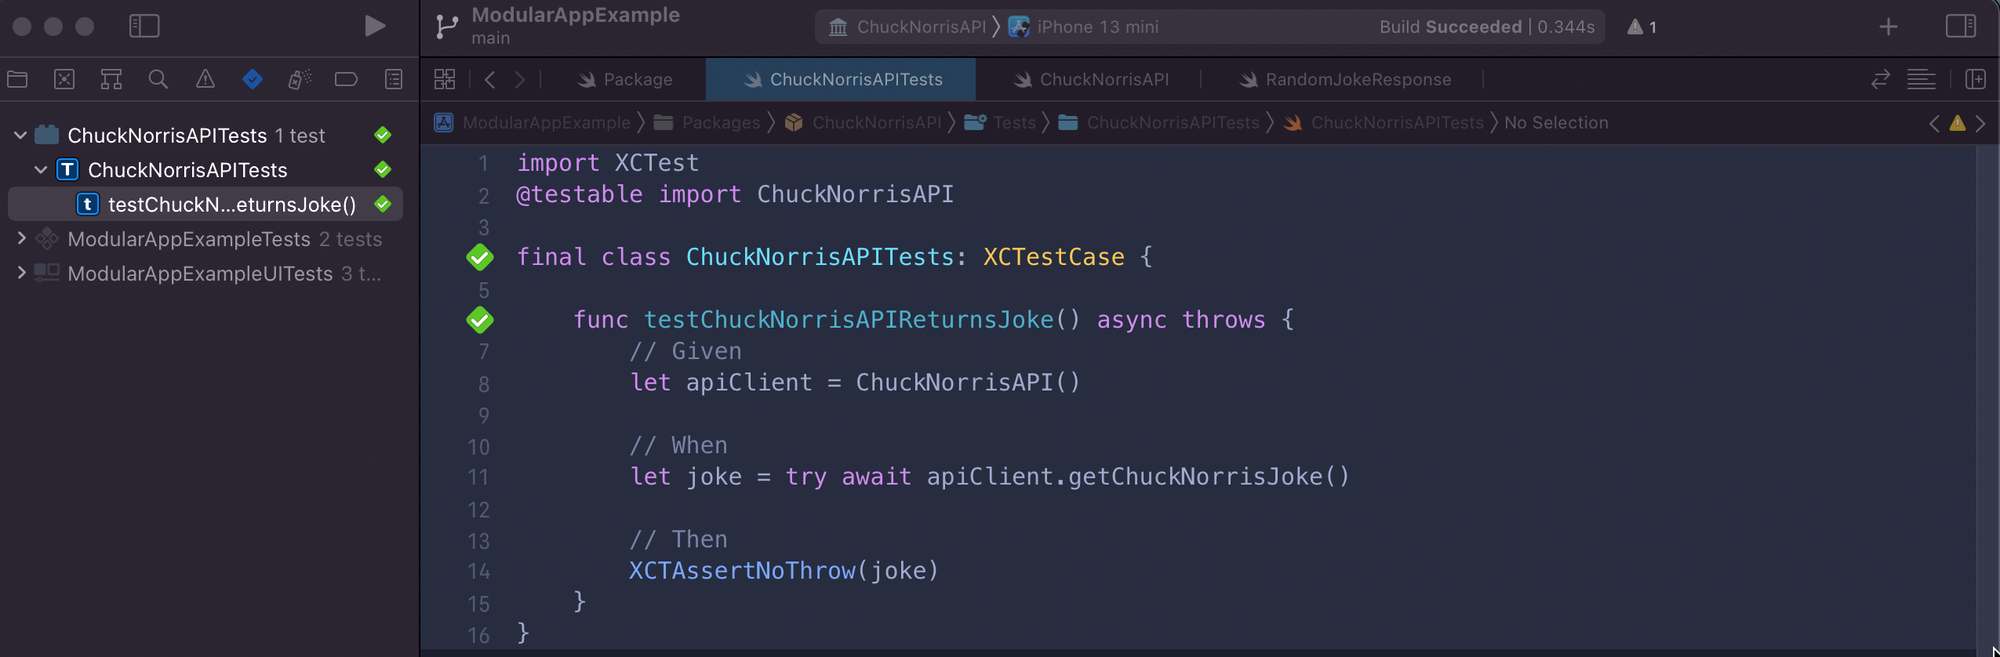The height and width of the screenshot is (657, 2000).
Task: Choose destination iPhone 13 mini
Action: tap(1084, 27)
